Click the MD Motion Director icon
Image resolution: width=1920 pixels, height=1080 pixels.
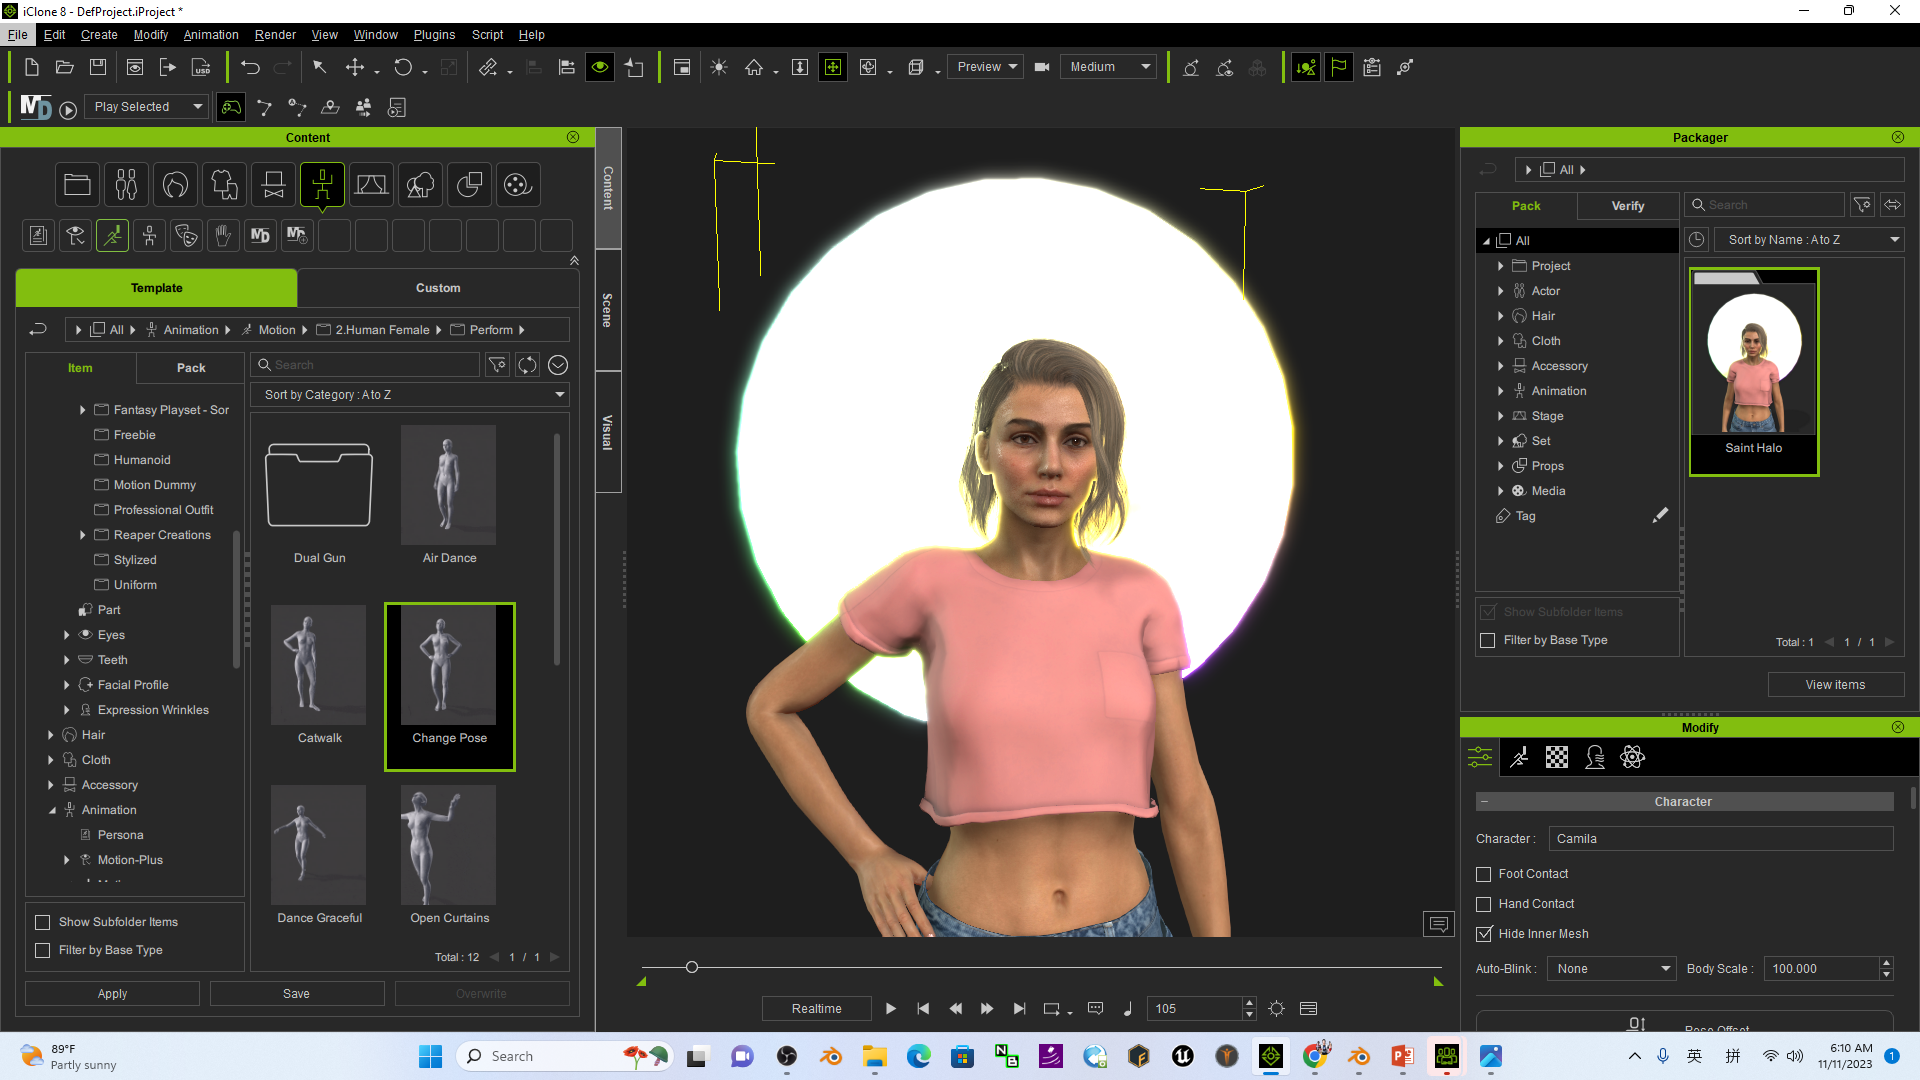point(36,107)
